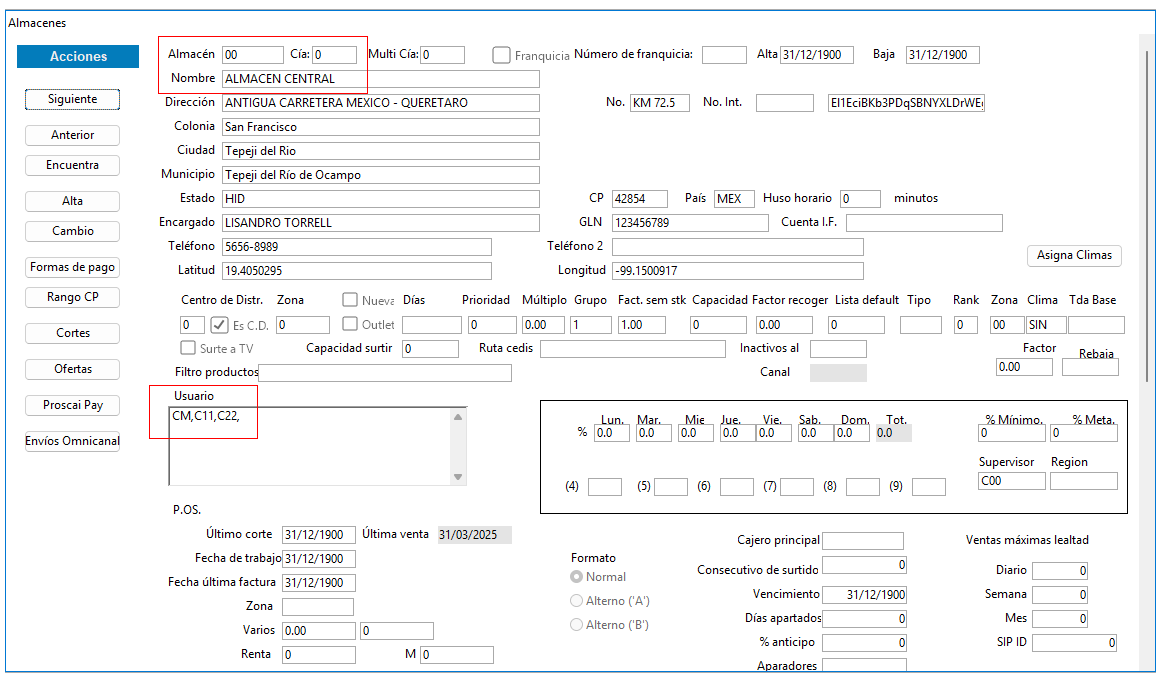Open Envíos Omnicanal
Image resolution: width=1165 pixels, height=682 pixels.
click(72, 441)
